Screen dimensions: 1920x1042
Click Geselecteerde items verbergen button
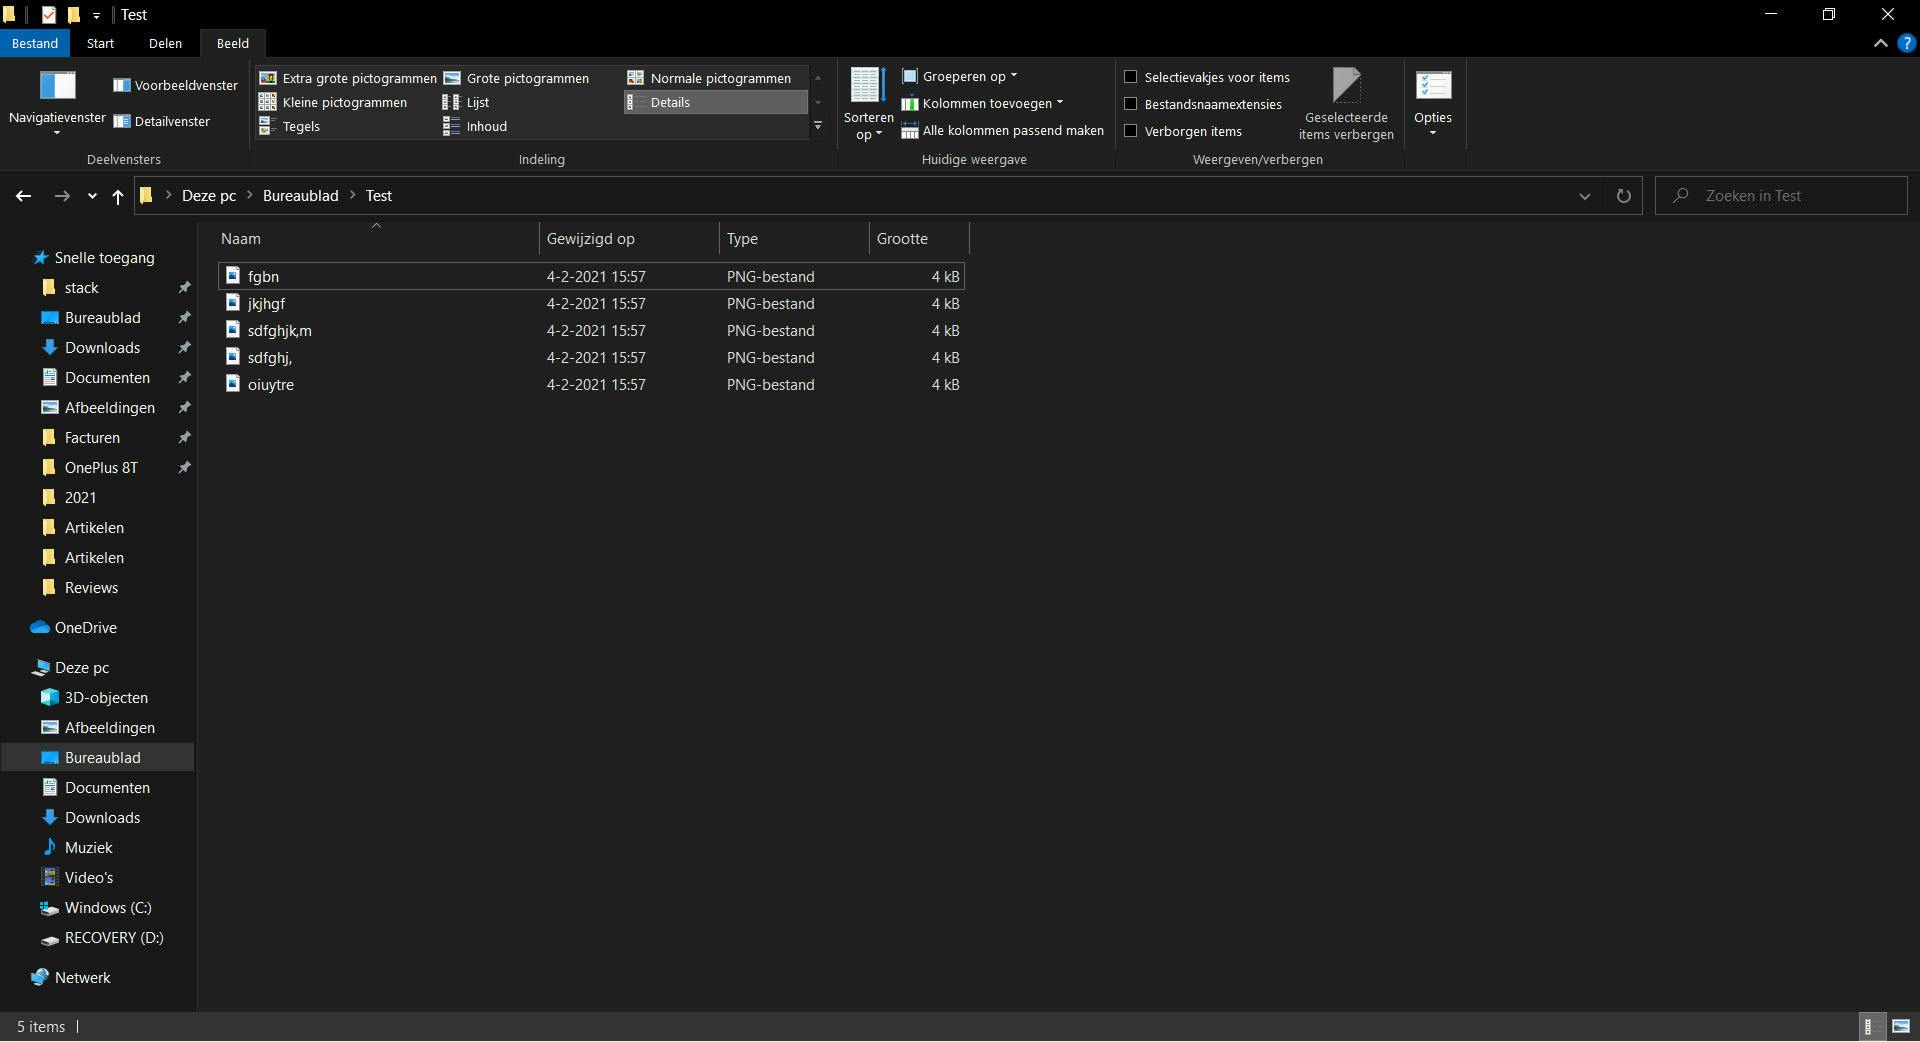tap(1346, 104)
